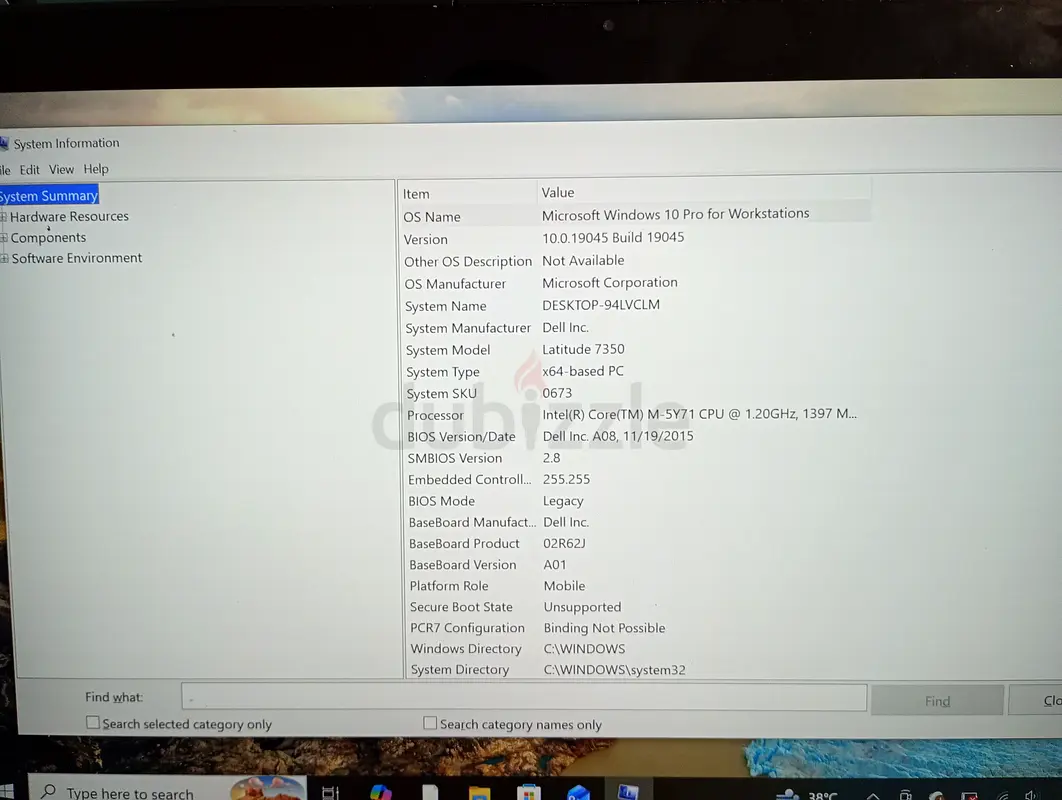Click the value Latitude 7350
Screen dimensions: 1062x800
coord(583,350)
